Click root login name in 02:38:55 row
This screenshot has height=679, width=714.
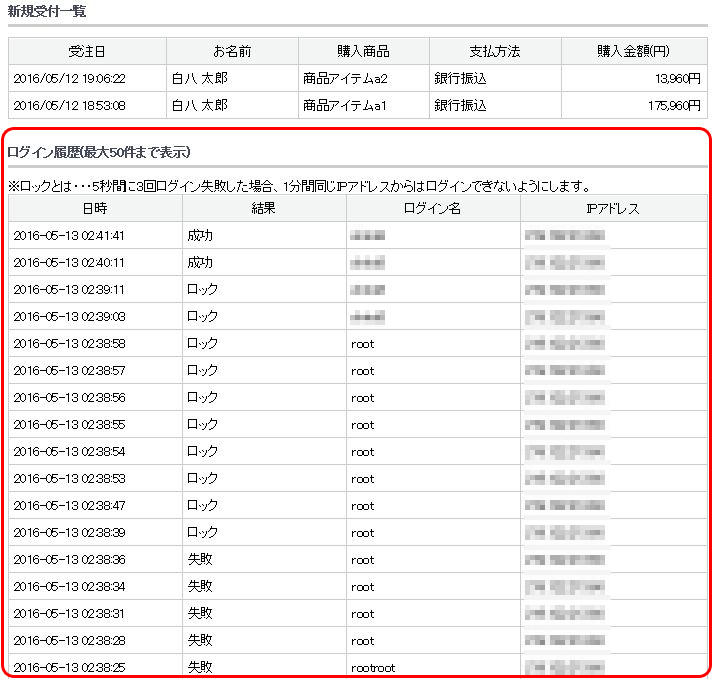point(363,425)
